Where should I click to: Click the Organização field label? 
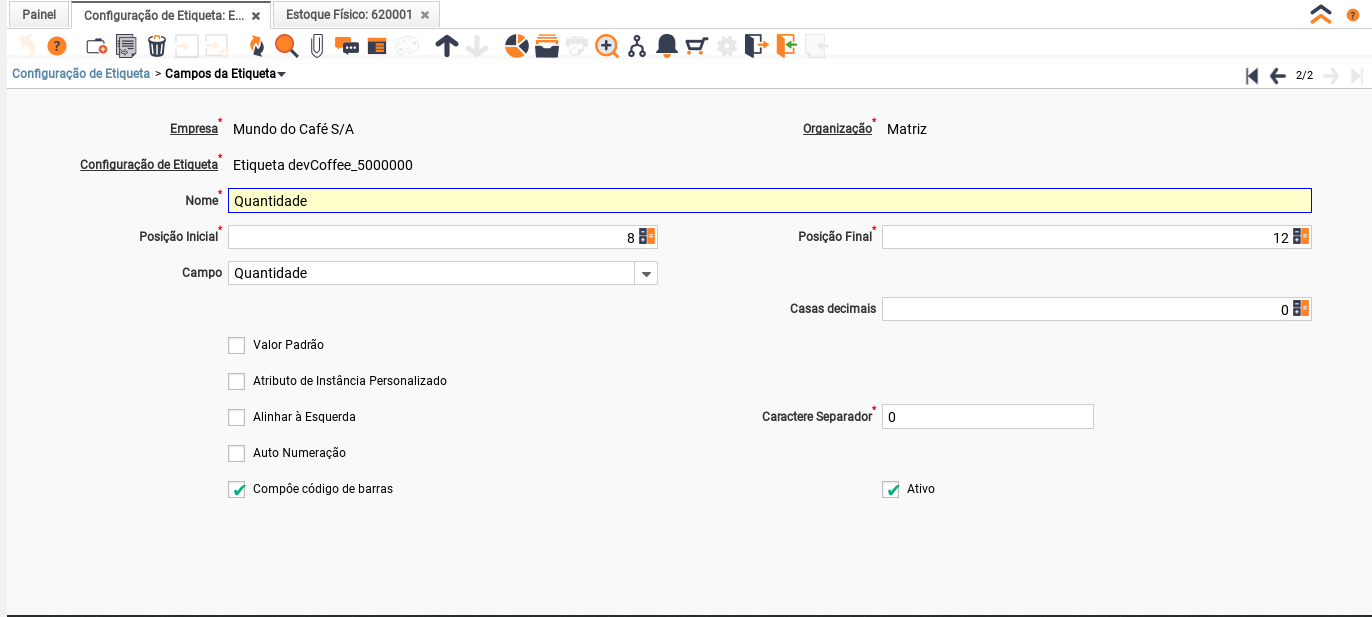[x=838, y=129]
